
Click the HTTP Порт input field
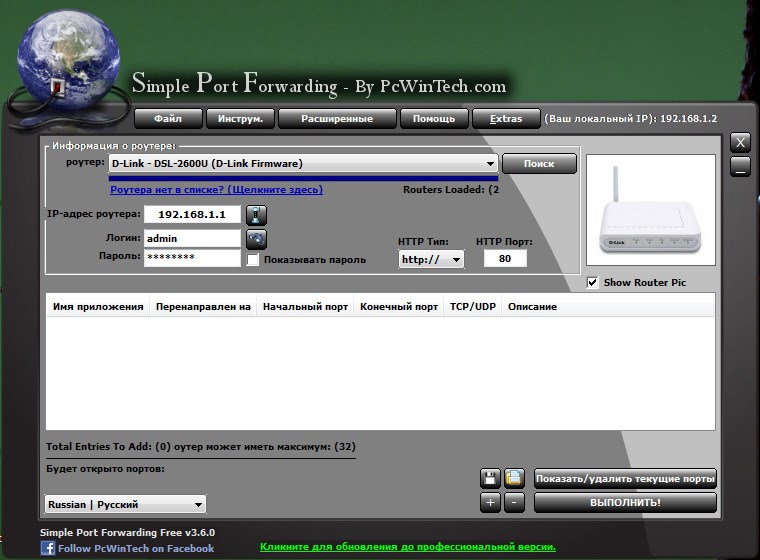[505, 259]
